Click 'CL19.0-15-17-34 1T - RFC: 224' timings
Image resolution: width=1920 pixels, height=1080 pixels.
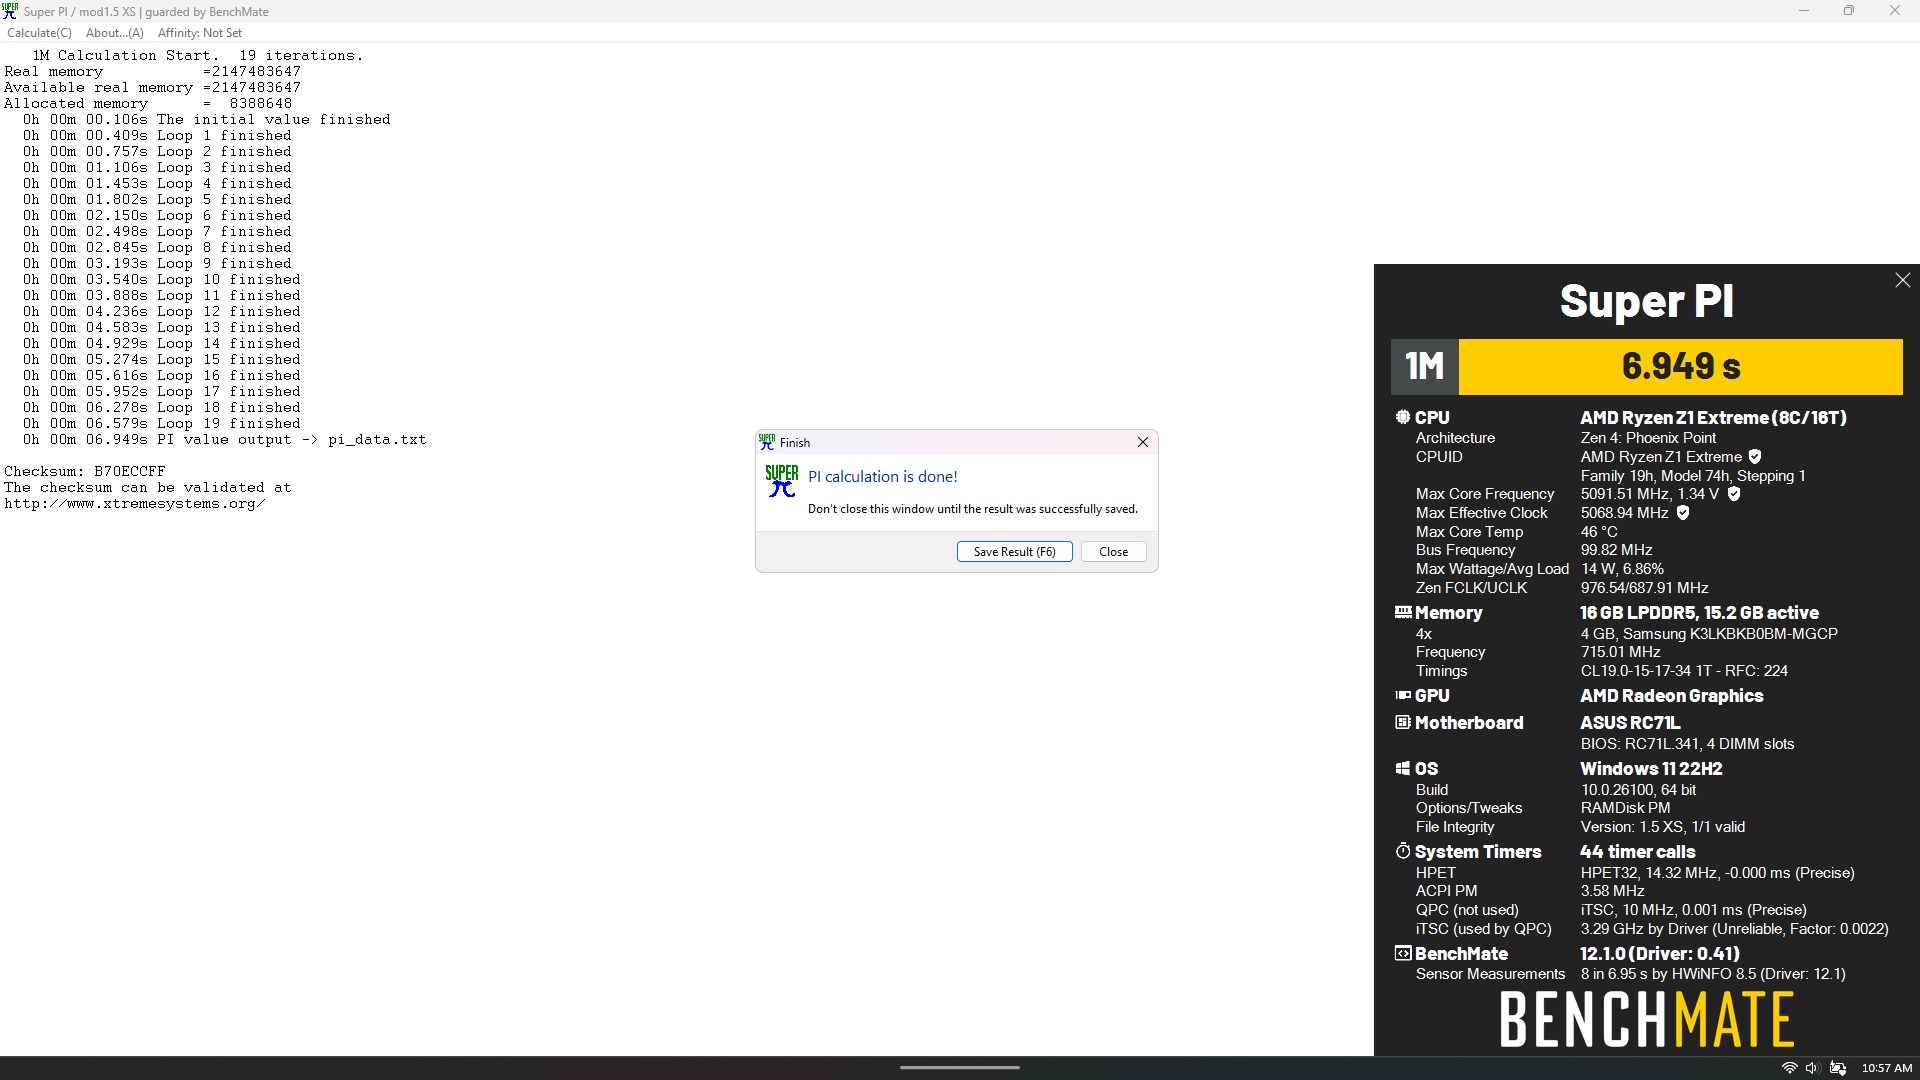pyautogui.click(x=1684, y=671)
